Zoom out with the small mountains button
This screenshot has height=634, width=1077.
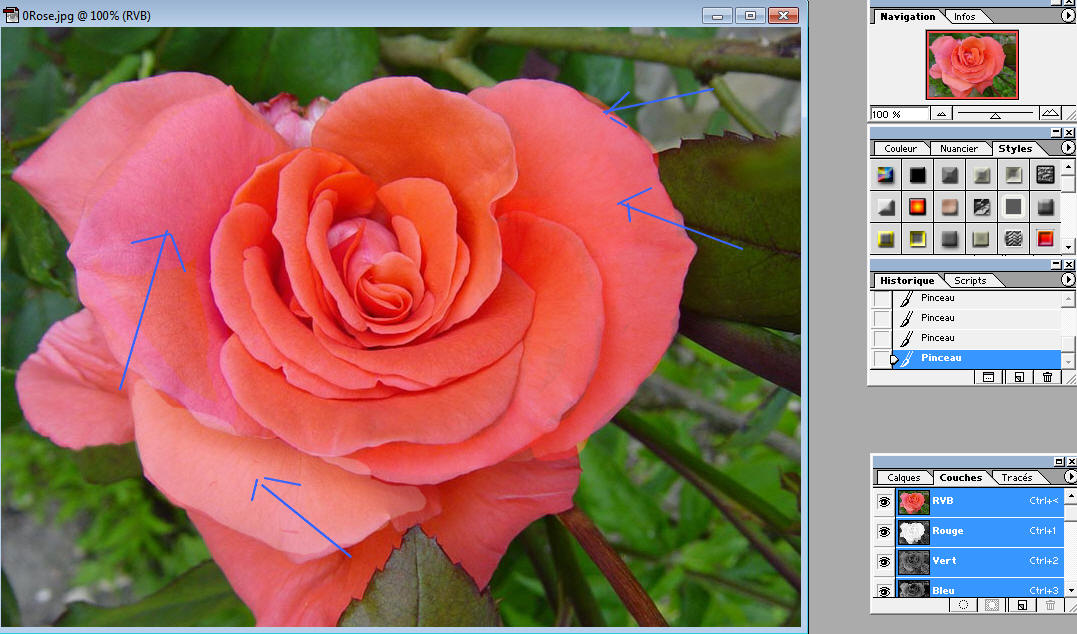[941, 114]
